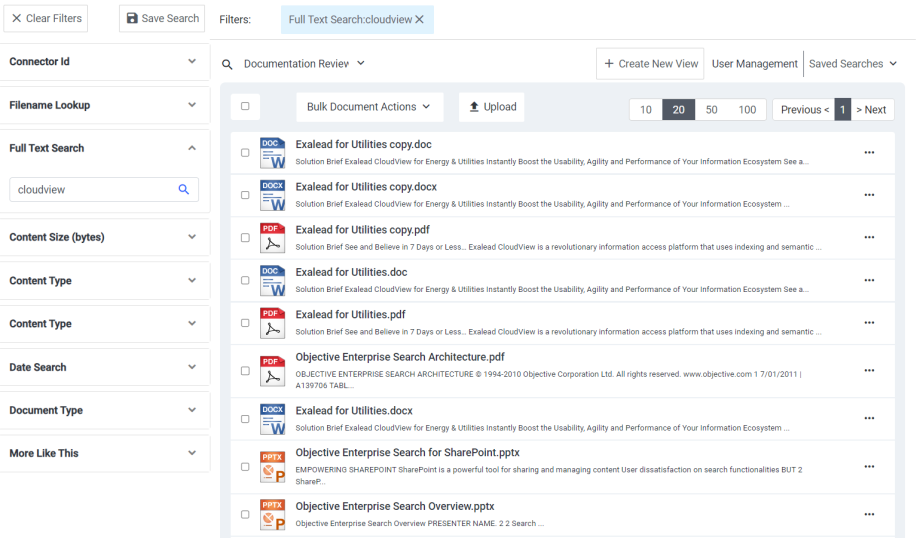Image resolution: width=920 pixels, height=538 pixels.
Task: Click the search icon beside Documentation Review
Action: (227, 64)
